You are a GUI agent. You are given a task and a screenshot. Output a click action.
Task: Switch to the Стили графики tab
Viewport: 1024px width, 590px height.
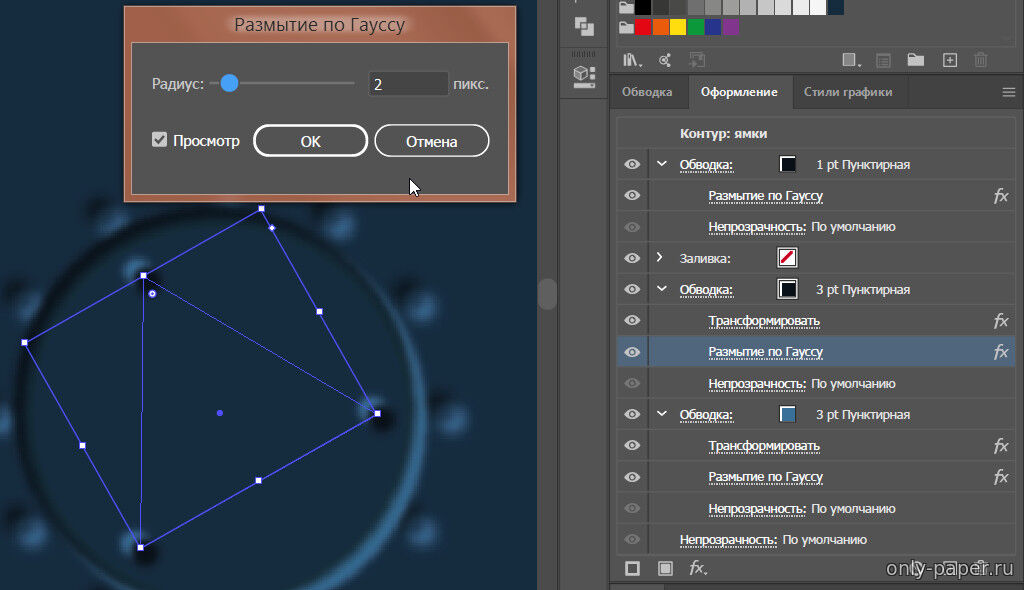[x=848, y=92]
